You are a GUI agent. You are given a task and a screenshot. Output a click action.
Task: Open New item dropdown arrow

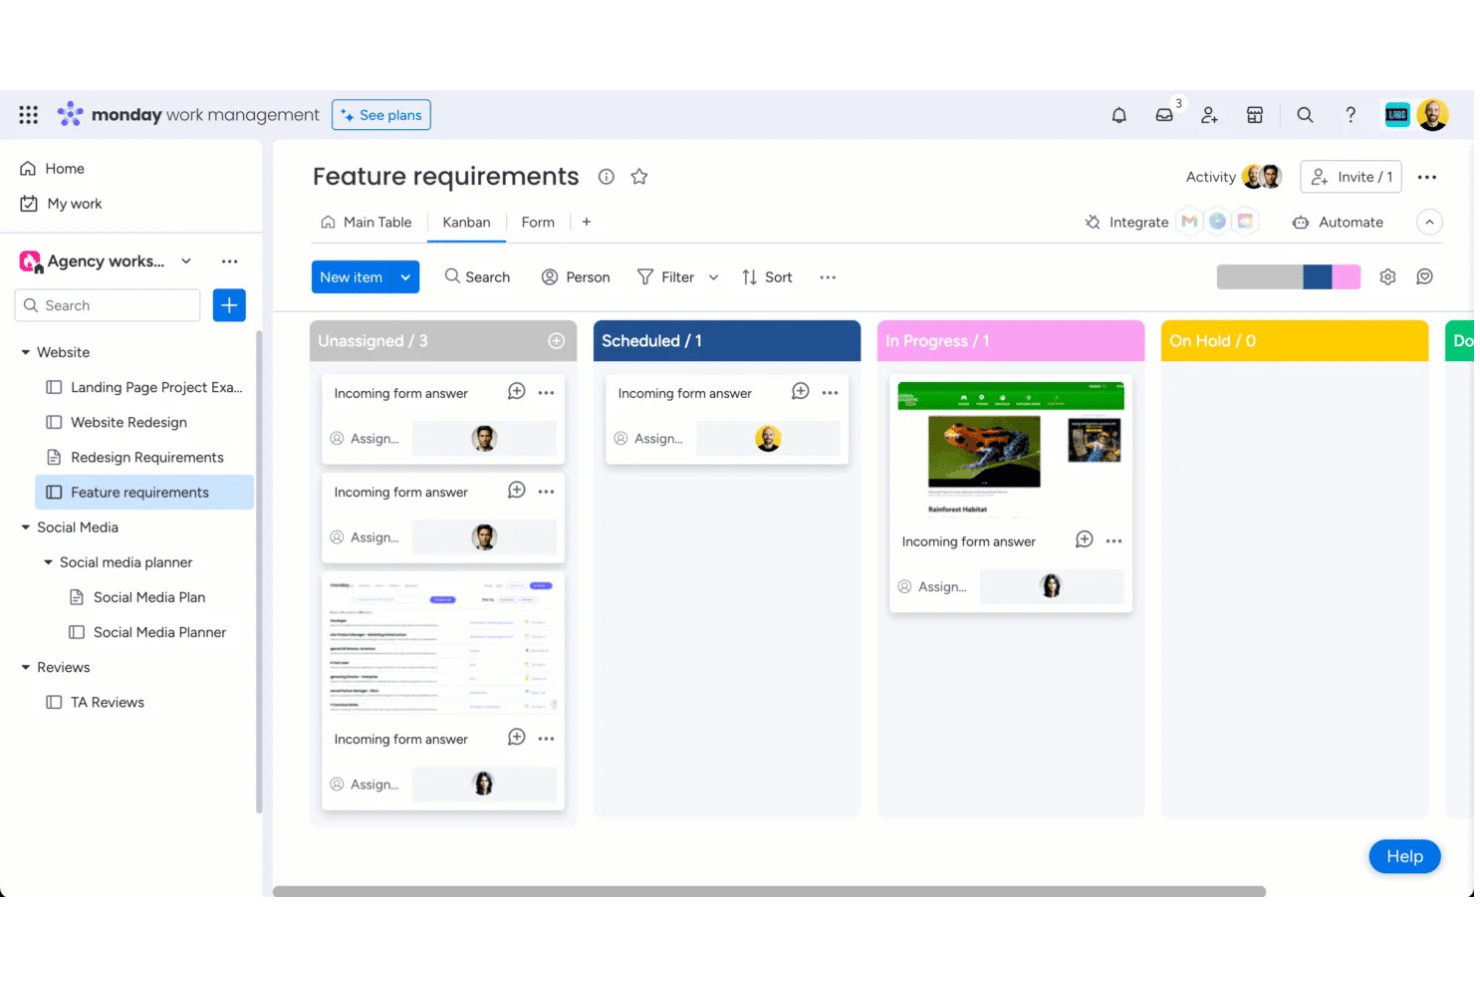pyautogui.click(x=405, y=277)
